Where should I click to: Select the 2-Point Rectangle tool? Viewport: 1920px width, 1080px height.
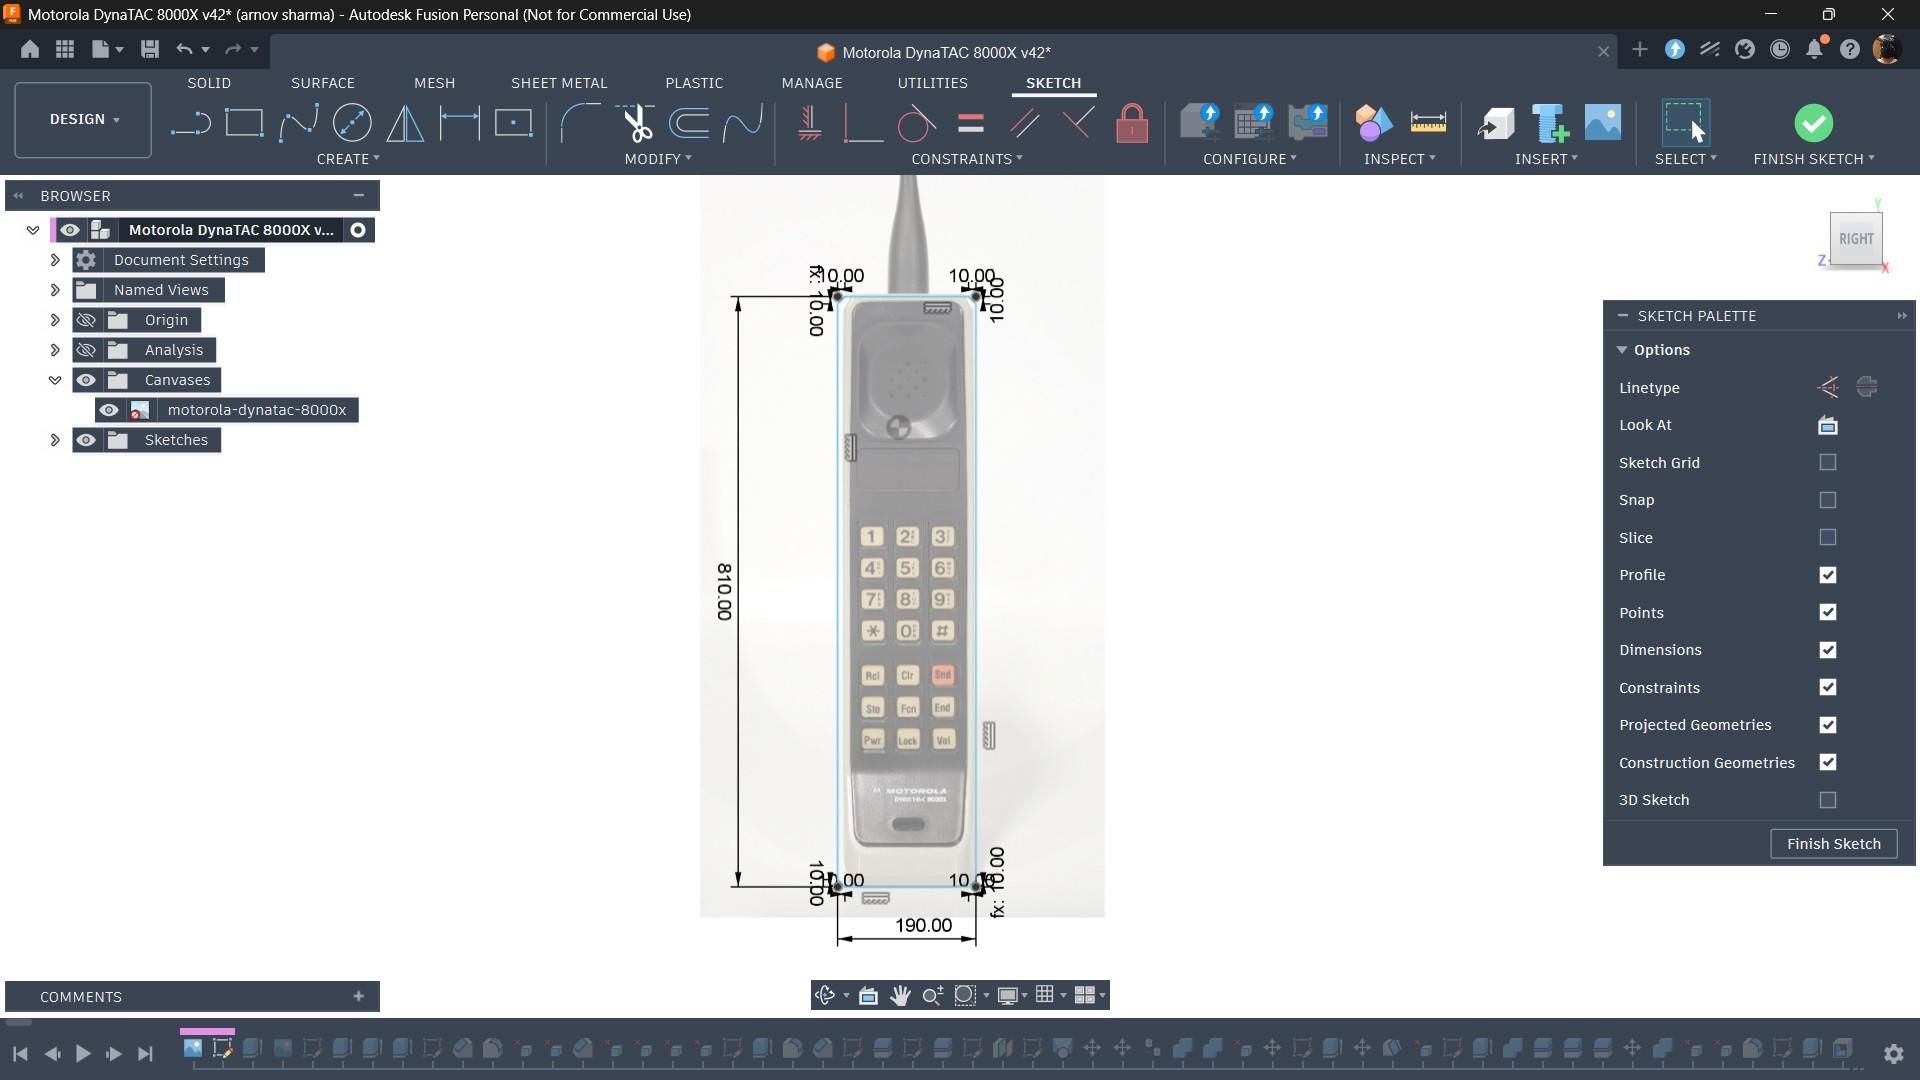coord(244,124)
